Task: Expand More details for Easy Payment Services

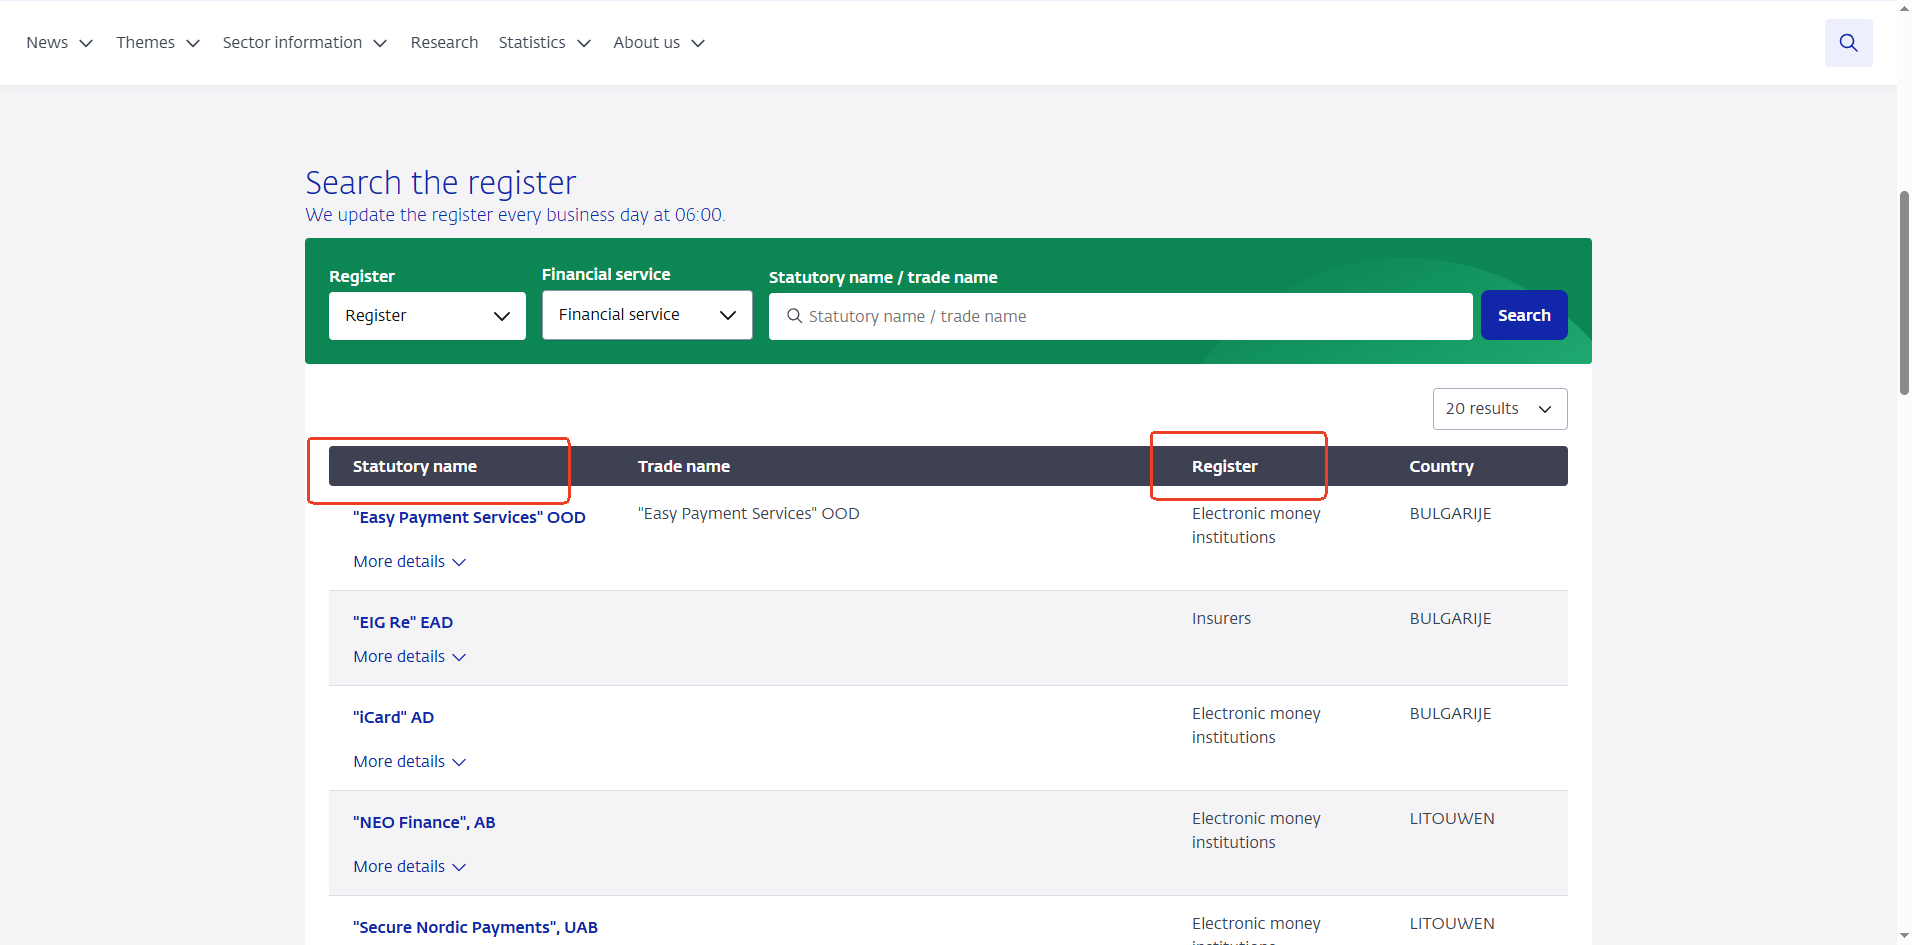Action: pyautogui.click(x=409, y=562)
